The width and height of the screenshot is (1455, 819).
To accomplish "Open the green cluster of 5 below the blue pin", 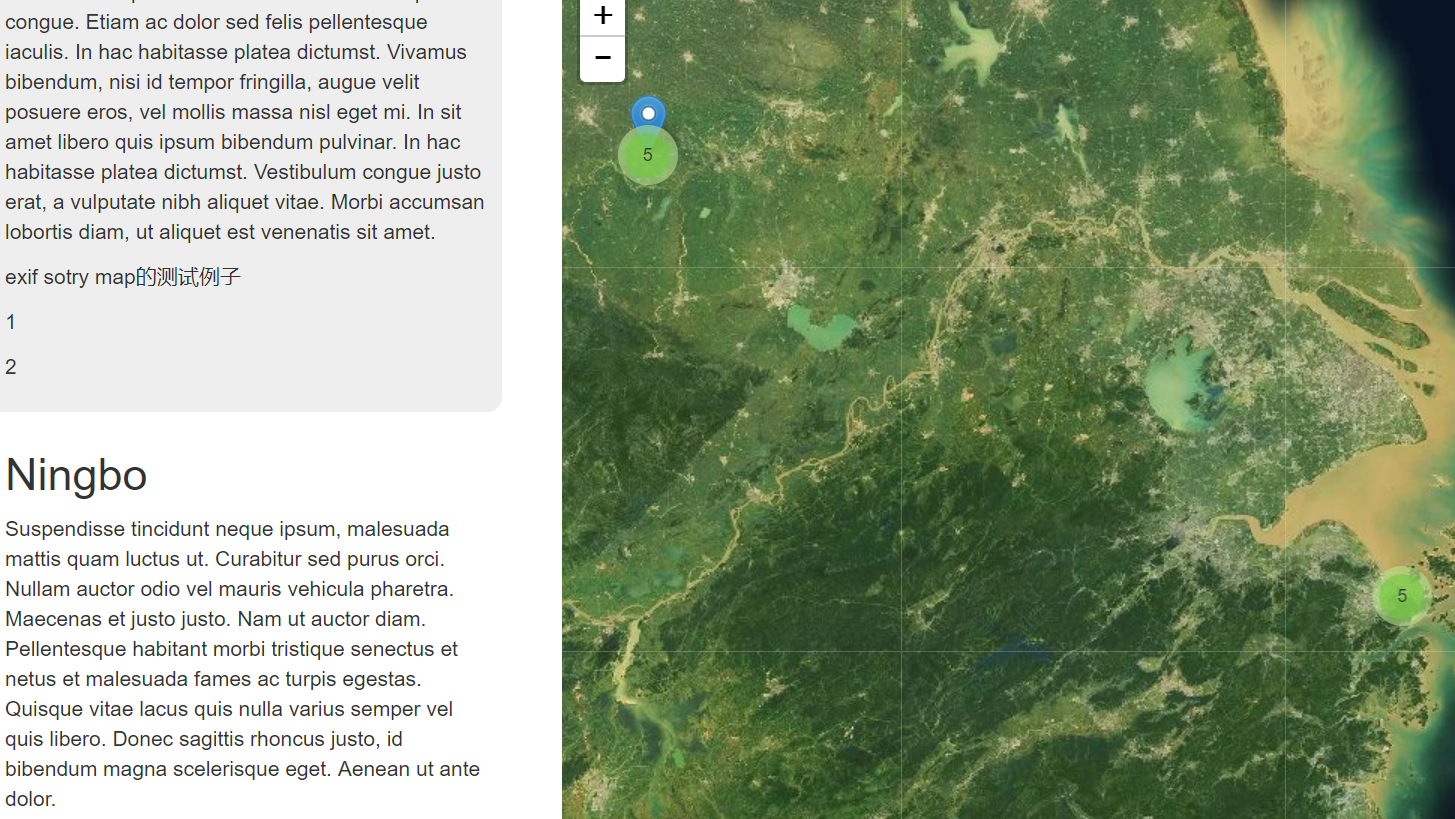I will tap(648, 155).
